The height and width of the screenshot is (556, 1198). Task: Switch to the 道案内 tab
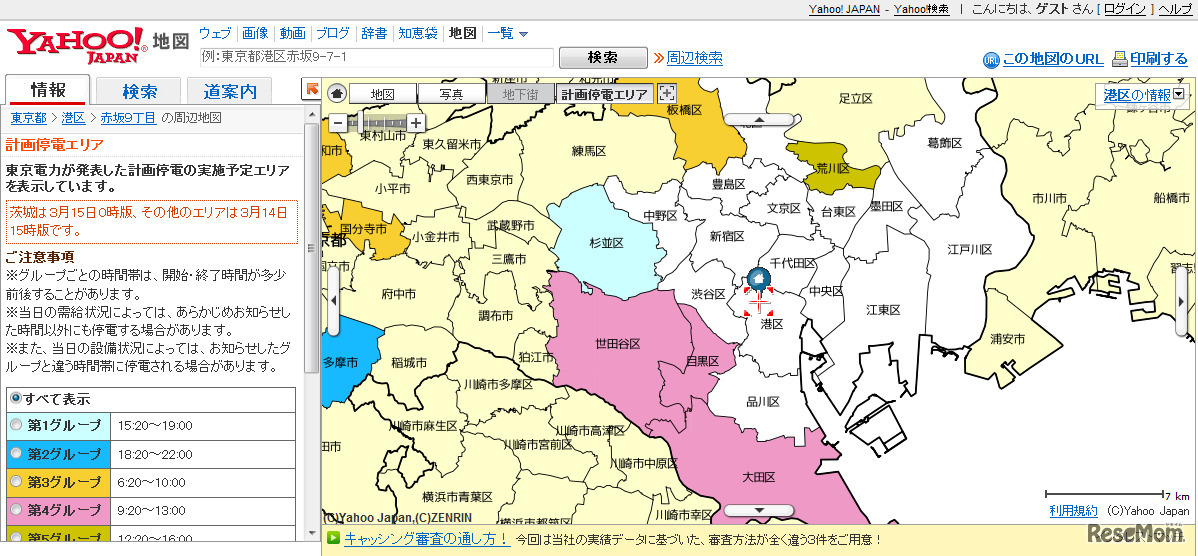(x=230, y=91)
